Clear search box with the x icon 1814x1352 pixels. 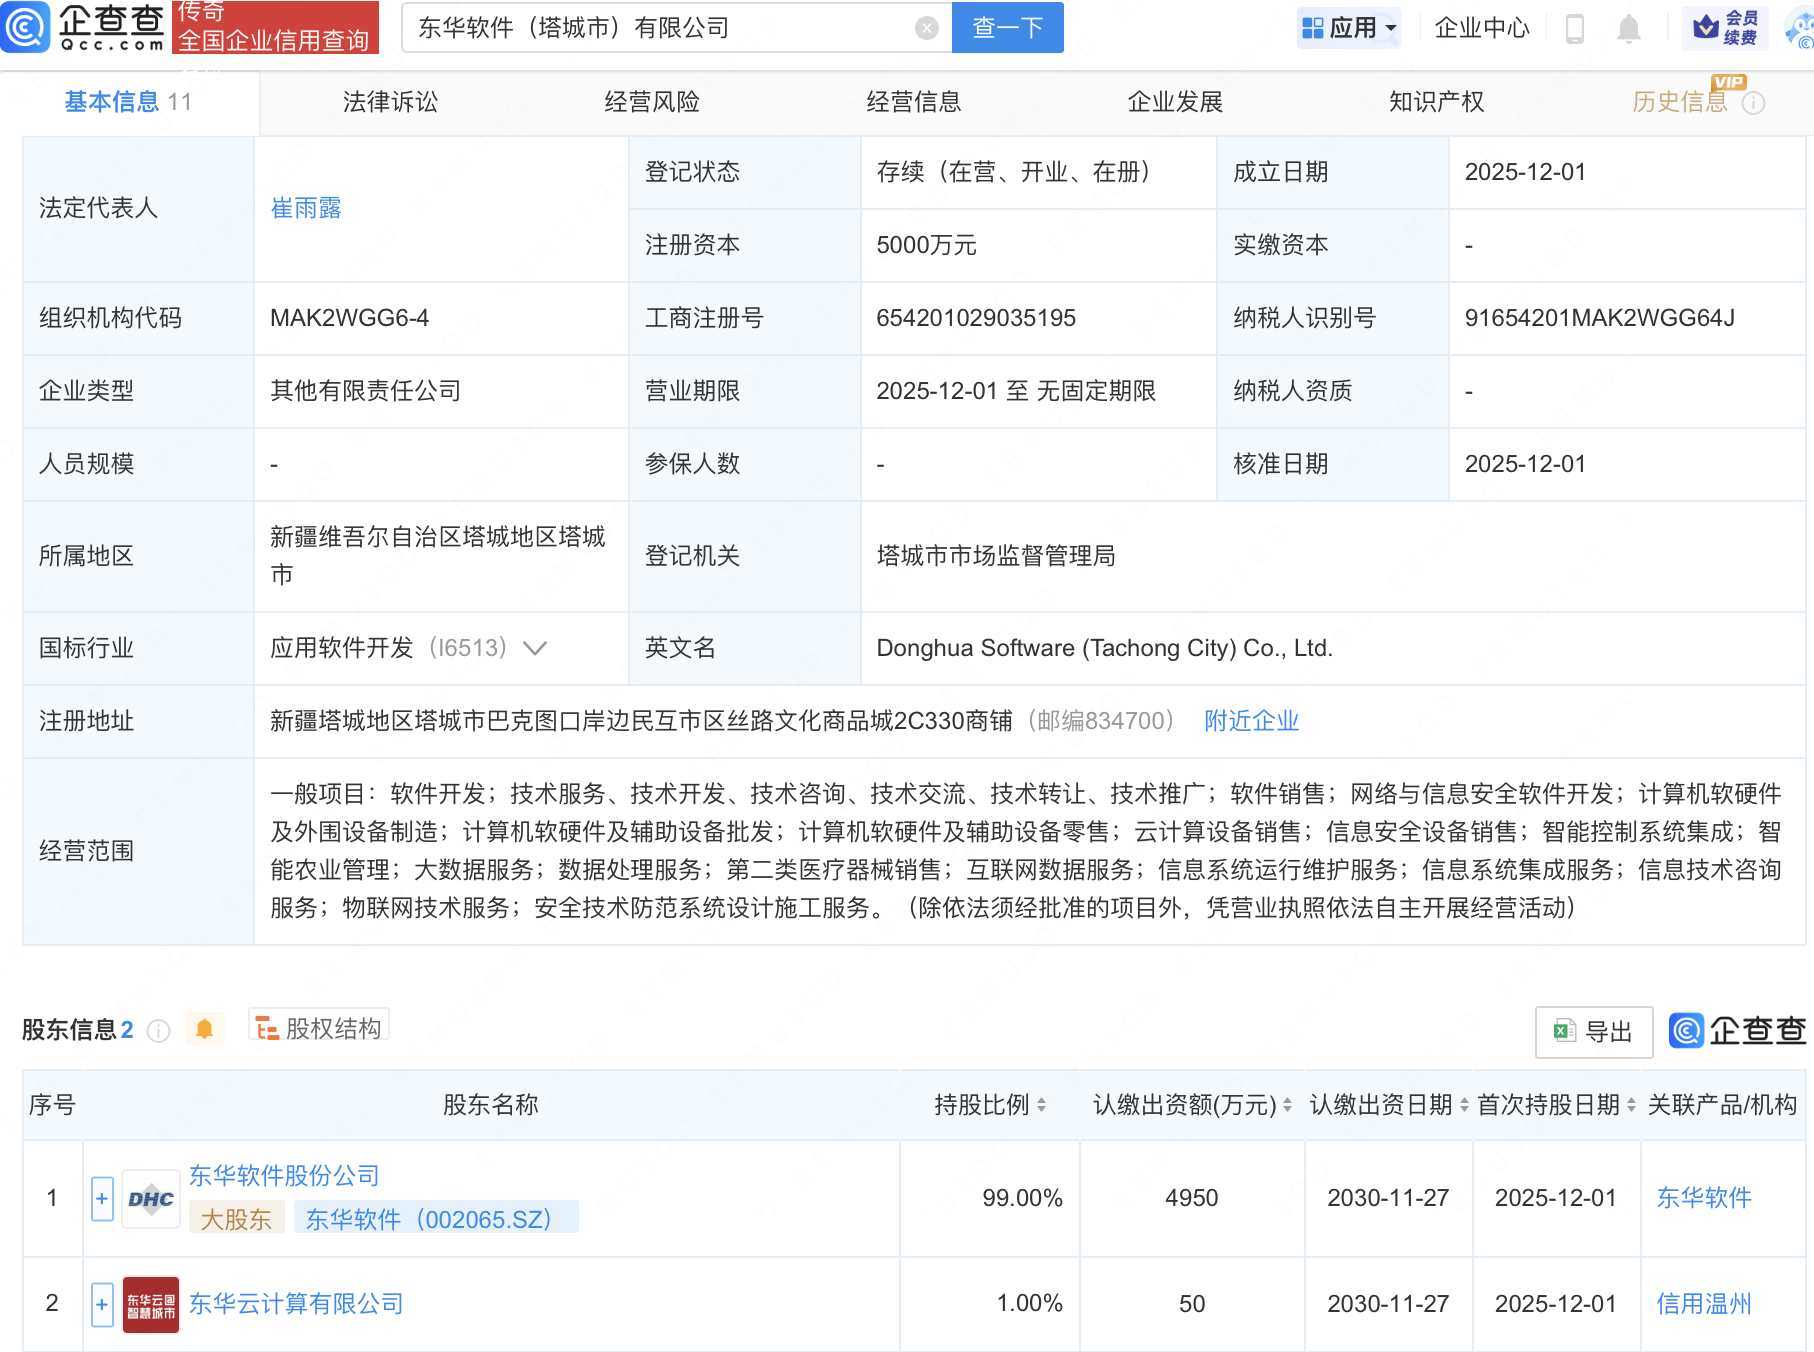(x=927, y=27)
